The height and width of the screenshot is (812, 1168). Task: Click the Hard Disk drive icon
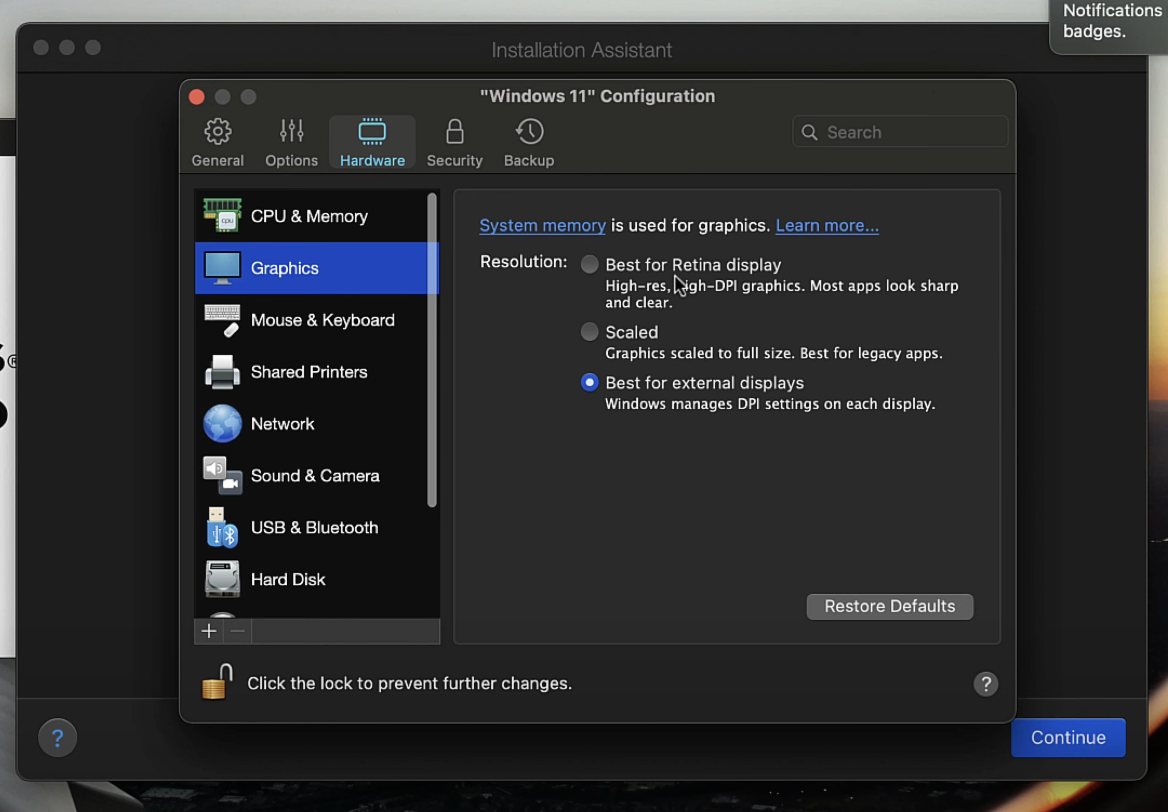222,580
